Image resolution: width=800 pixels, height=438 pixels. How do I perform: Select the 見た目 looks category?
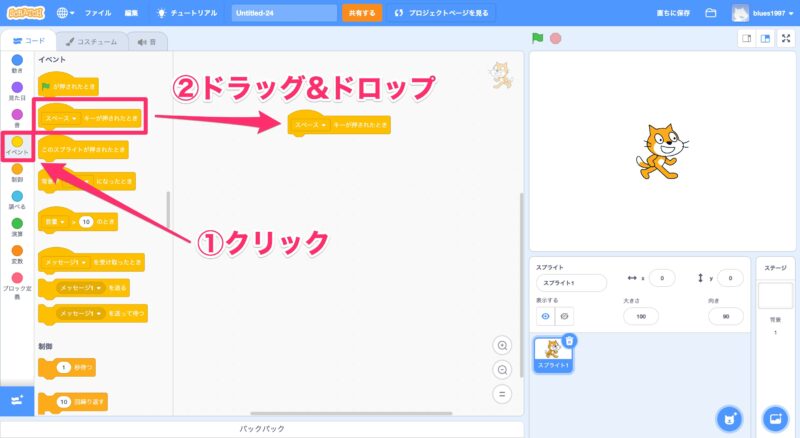17,91
